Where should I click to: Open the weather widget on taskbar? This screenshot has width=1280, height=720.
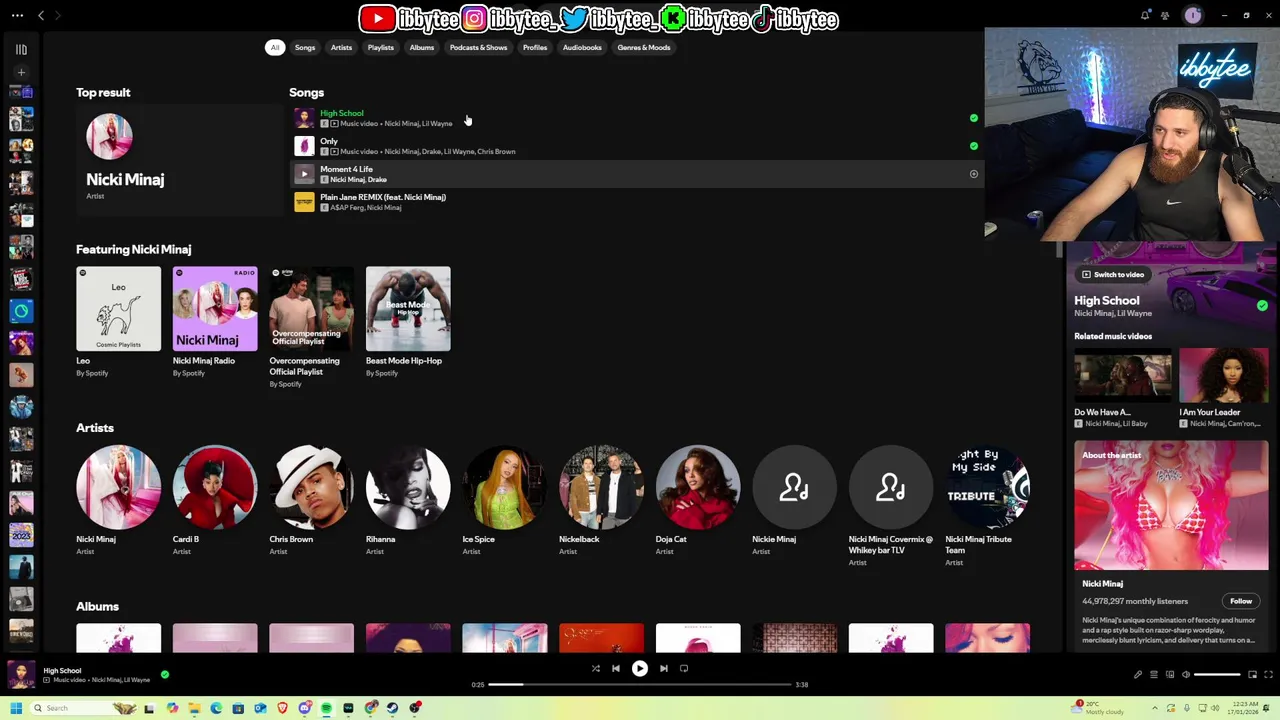[x=1098, y=708]
